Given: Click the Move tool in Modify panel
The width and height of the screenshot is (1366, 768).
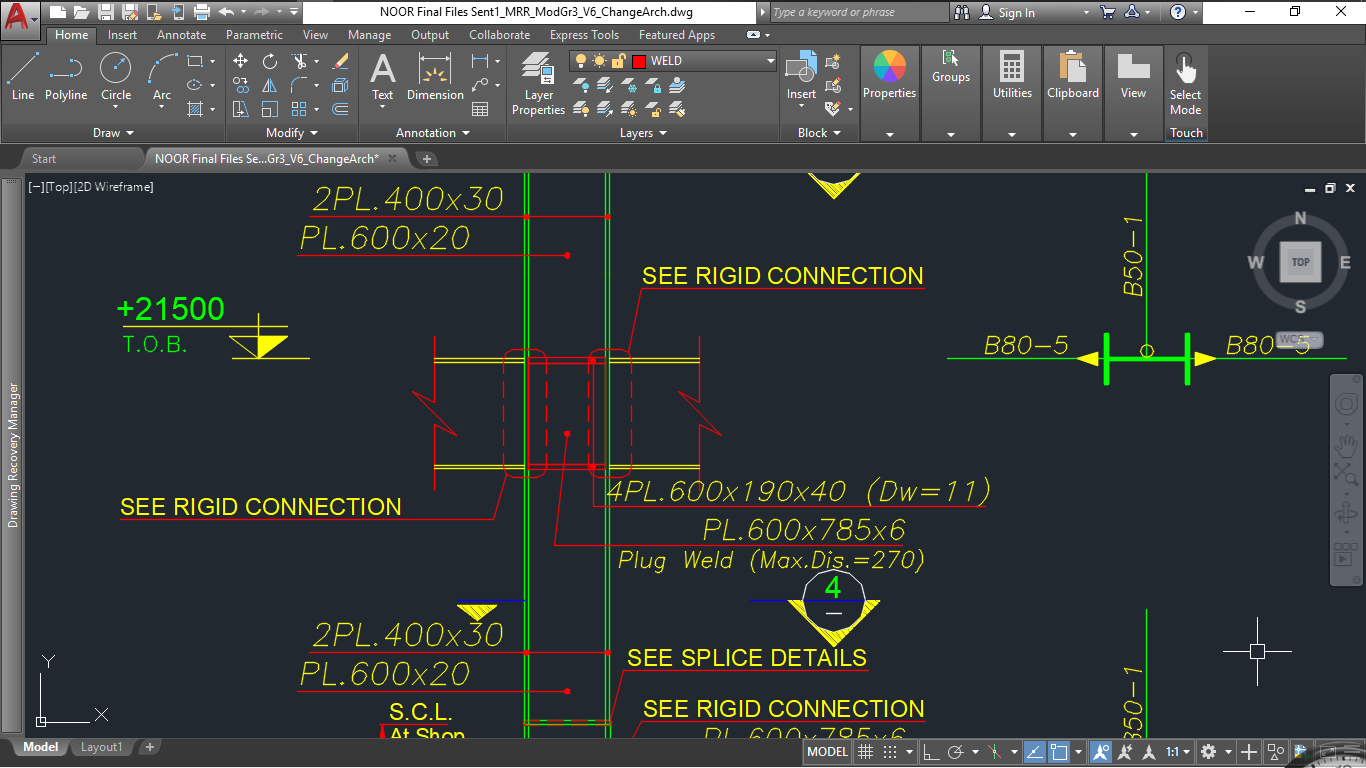Looking at the screenshot, I should pyautogui.click(x=241, y=61).
